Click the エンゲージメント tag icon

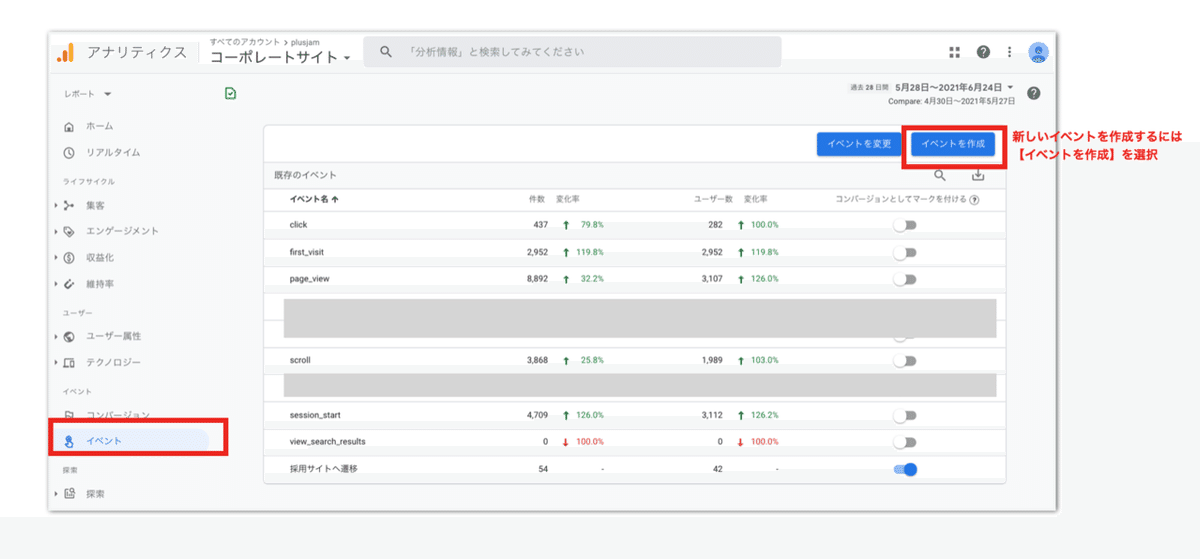(69, 231)
